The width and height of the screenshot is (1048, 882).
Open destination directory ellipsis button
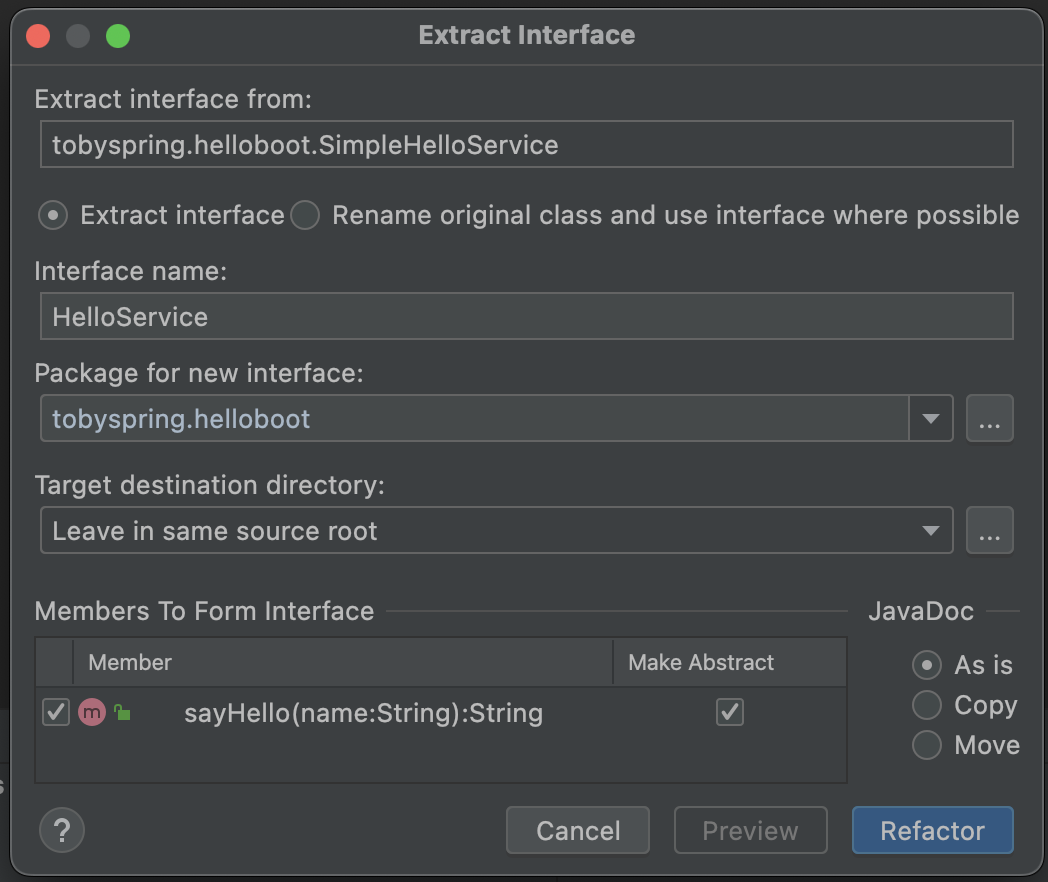pos(989,531)
